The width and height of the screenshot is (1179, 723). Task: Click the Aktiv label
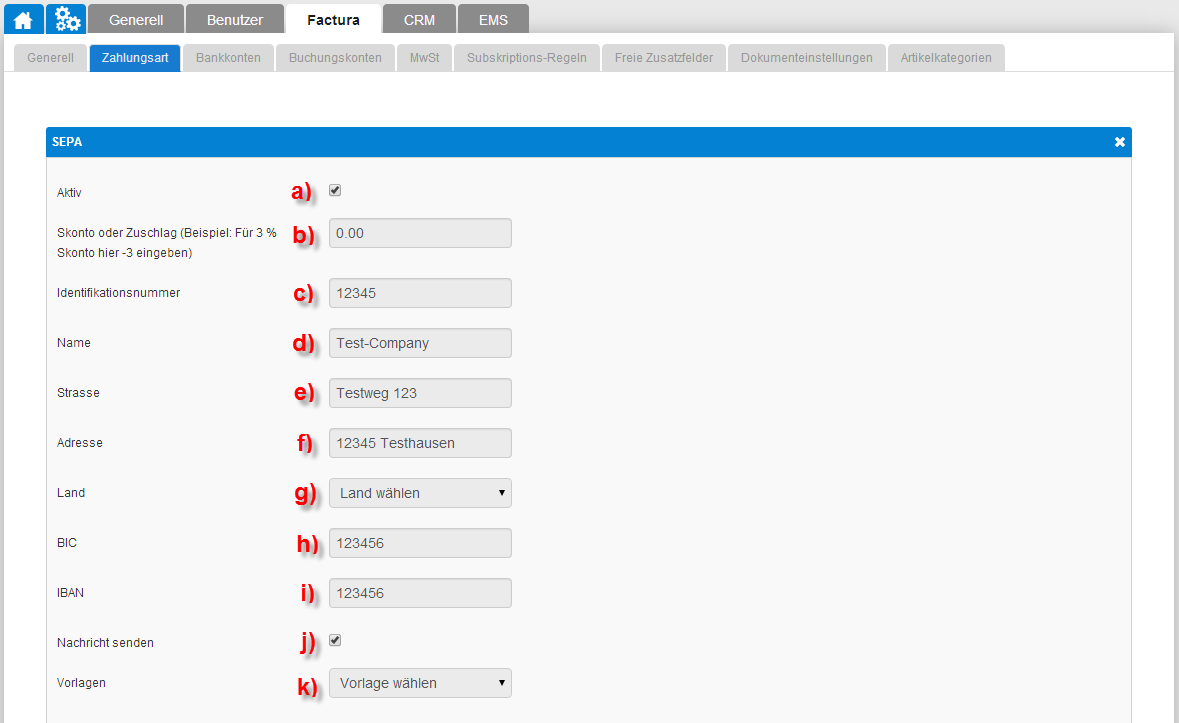pos(69,192)
